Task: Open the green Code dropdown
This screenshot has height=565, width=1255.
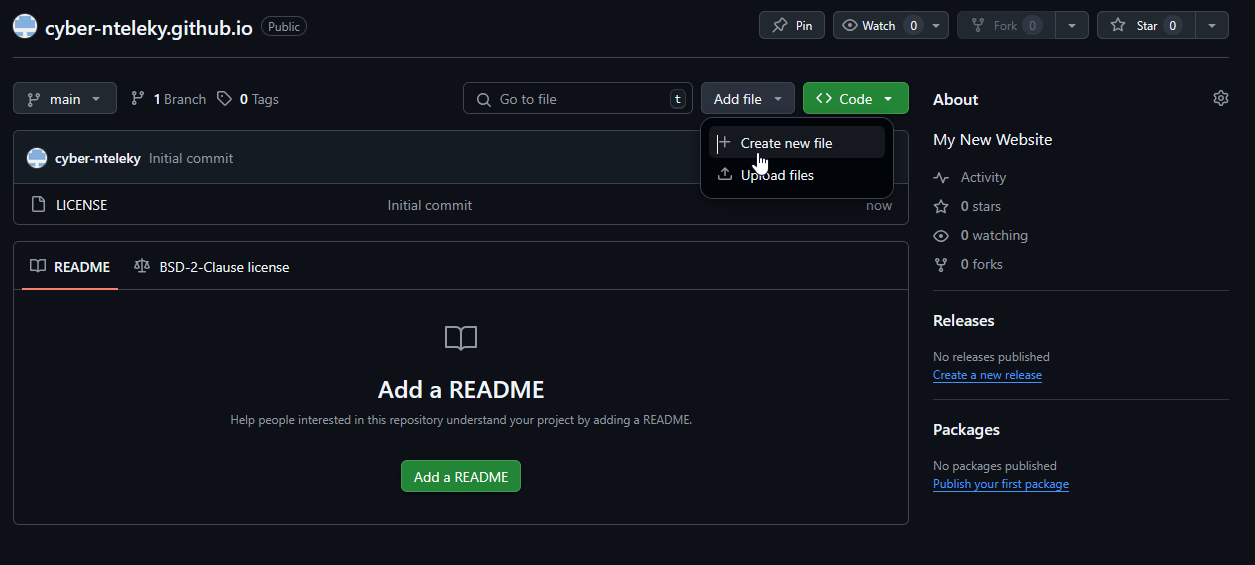Action: [856, 99]
